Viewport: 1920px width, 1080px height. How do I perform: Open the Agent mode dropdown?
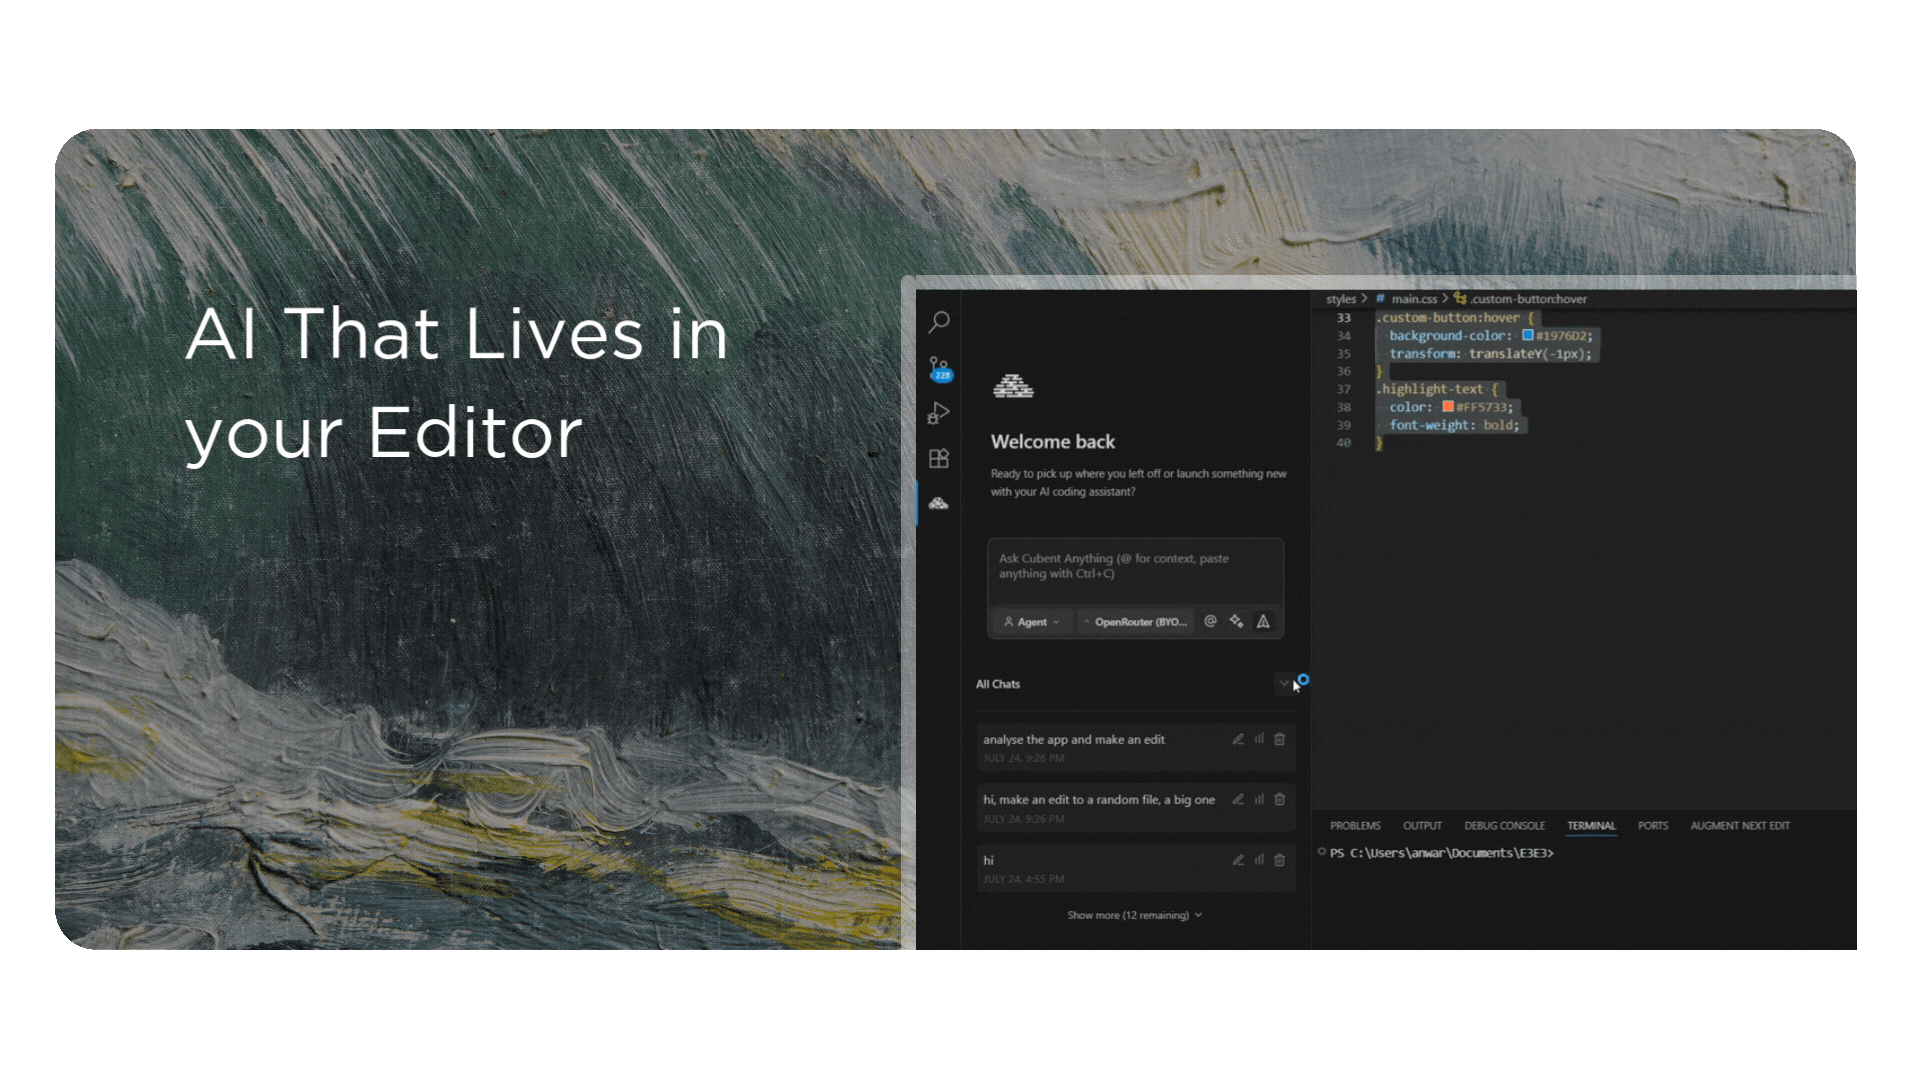point(1031,622)
